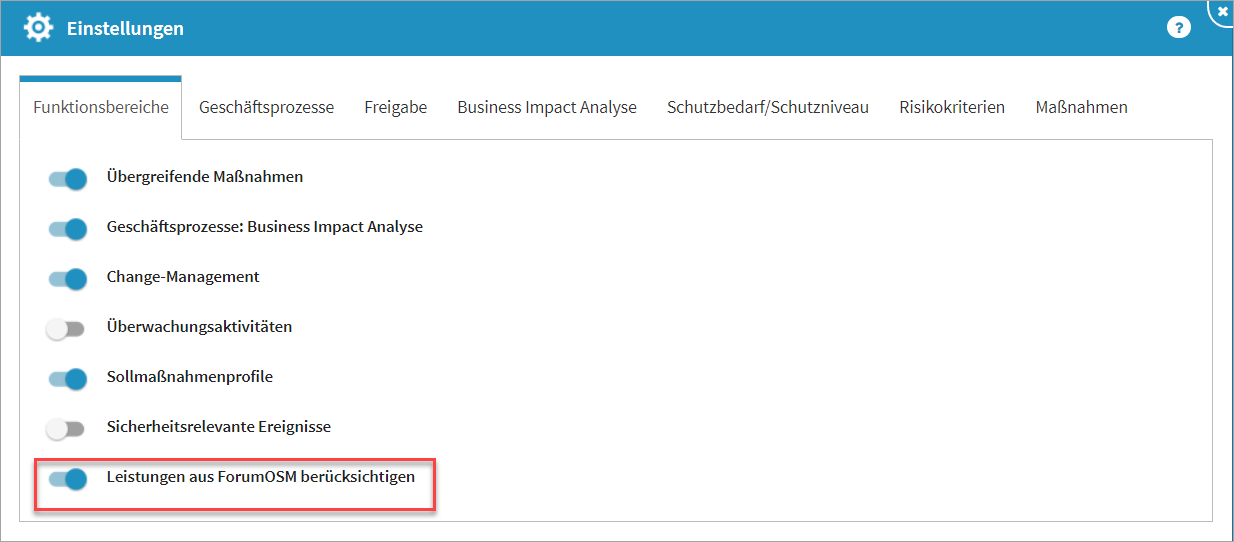Viewport: 1234px width, 542px height.
Task: Click the Einstellungen dialog title
Action: pyautogui.click(x=125, y=28)
